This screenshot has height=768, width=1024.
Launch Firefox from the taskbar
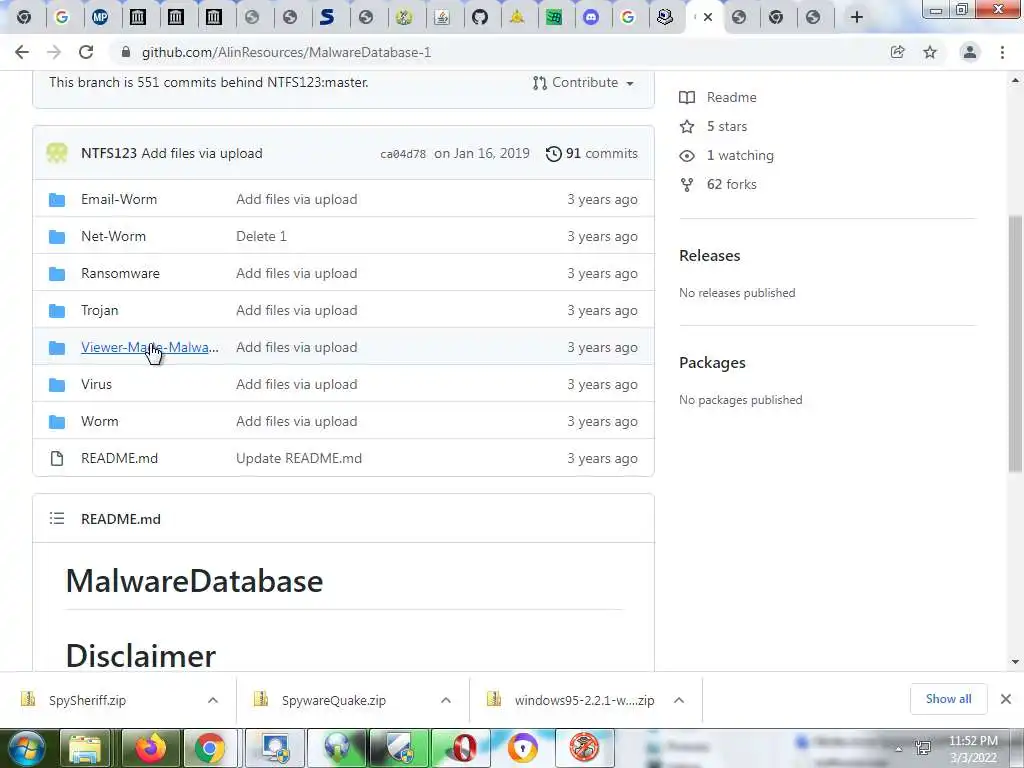pyautogui.click(x=150, y=748)
